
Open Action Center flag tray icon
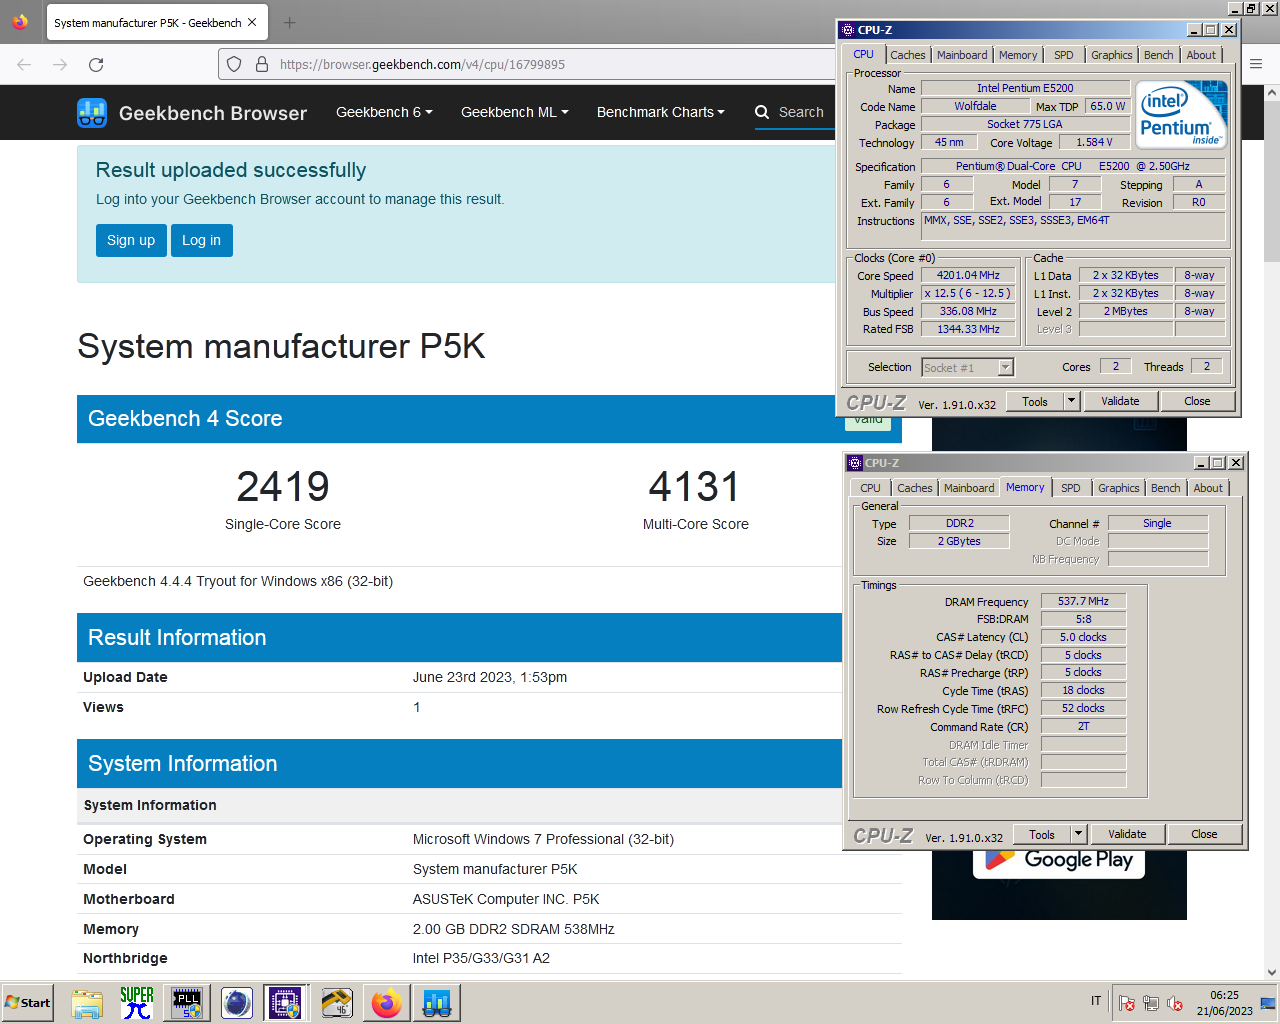[1127, 1003]
